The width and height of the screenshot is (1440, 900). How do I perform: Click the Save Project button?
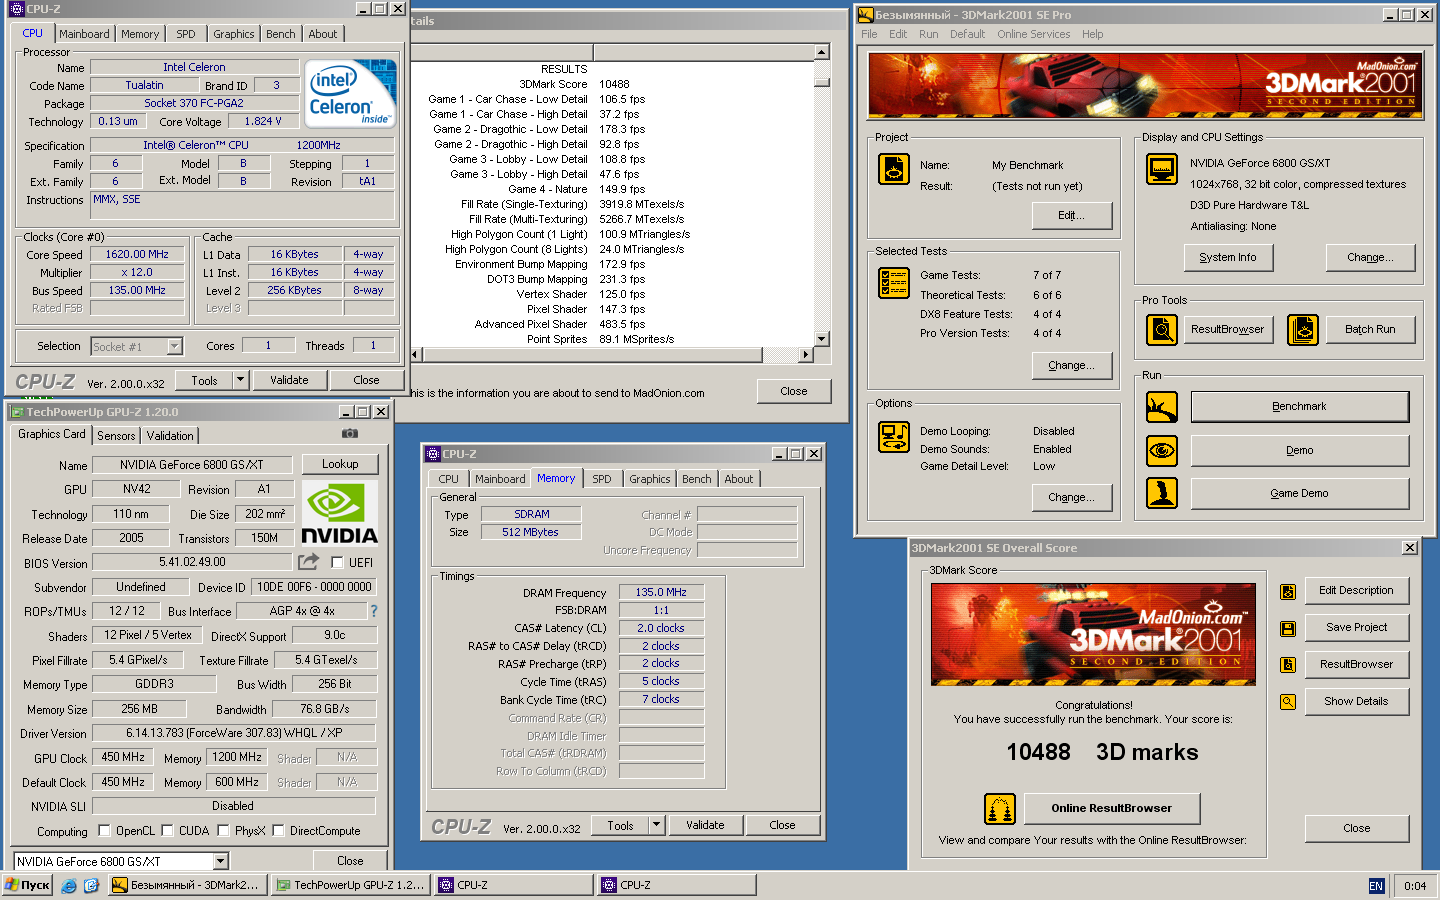(x=1356, y=627)
